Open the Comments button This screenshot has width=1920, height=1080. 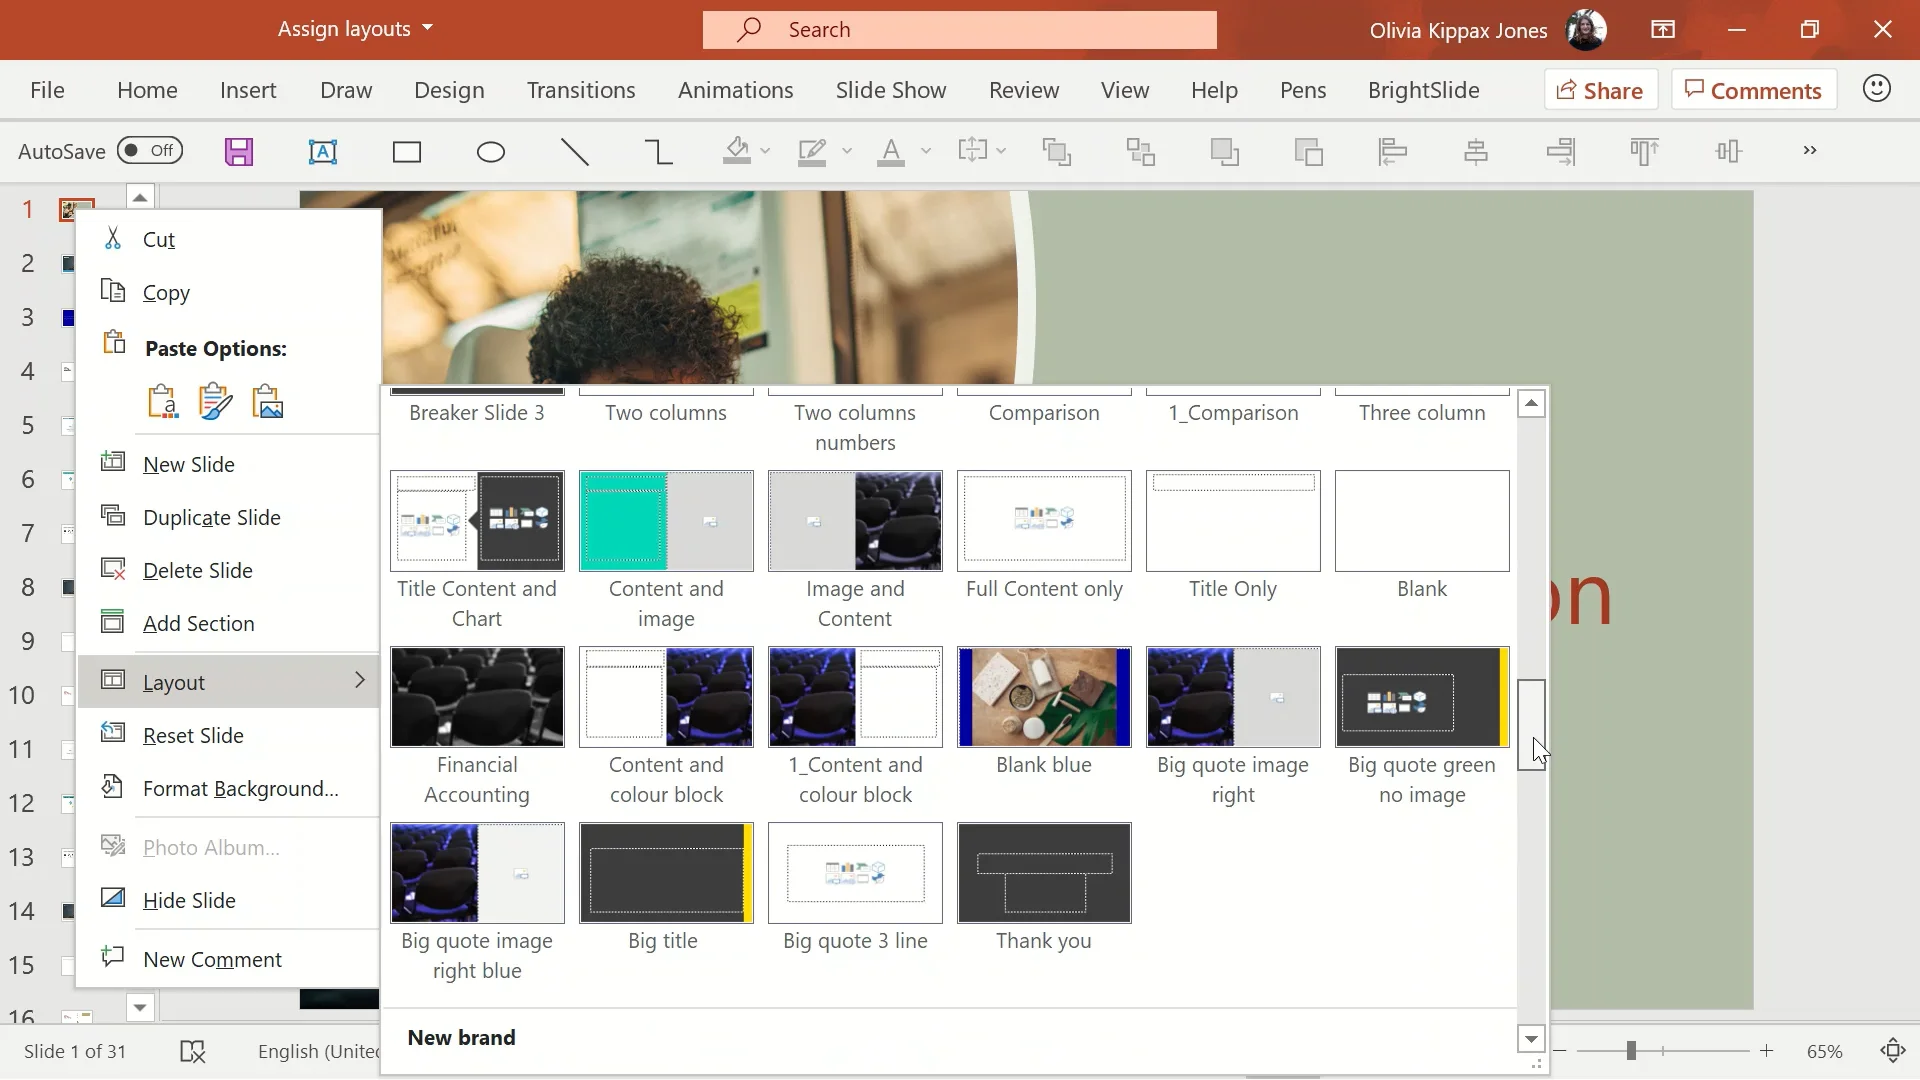tap(1753, 90)
